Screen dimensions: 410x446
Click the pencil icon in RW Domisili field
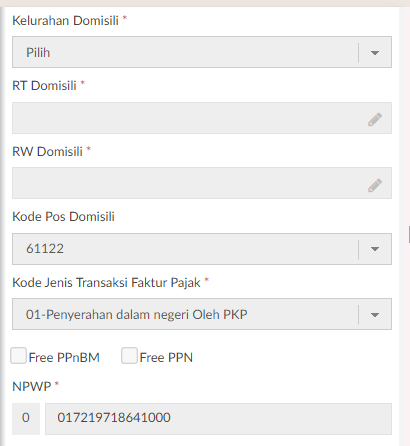(x=375, y=185)
